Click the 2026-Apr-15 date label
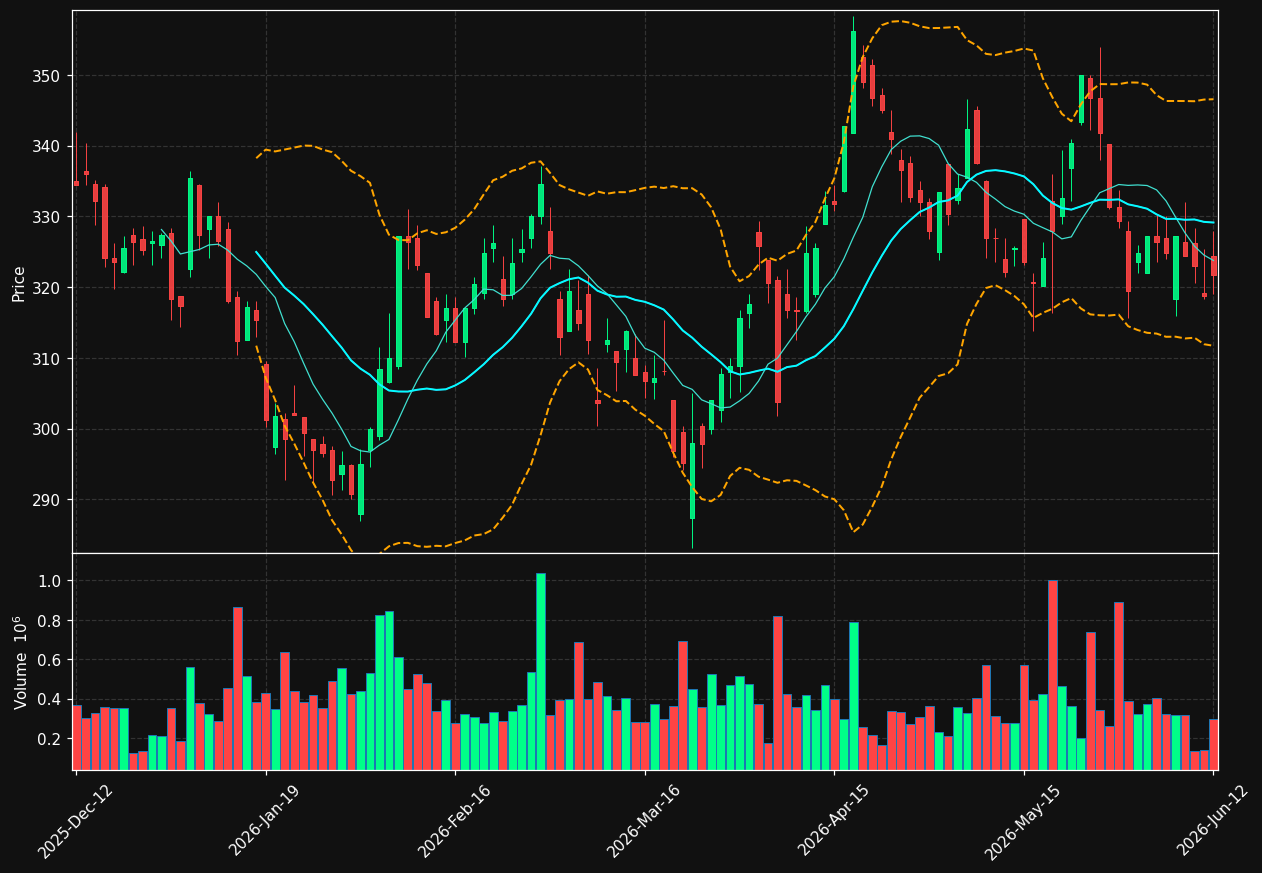 (x=834, y=820)
